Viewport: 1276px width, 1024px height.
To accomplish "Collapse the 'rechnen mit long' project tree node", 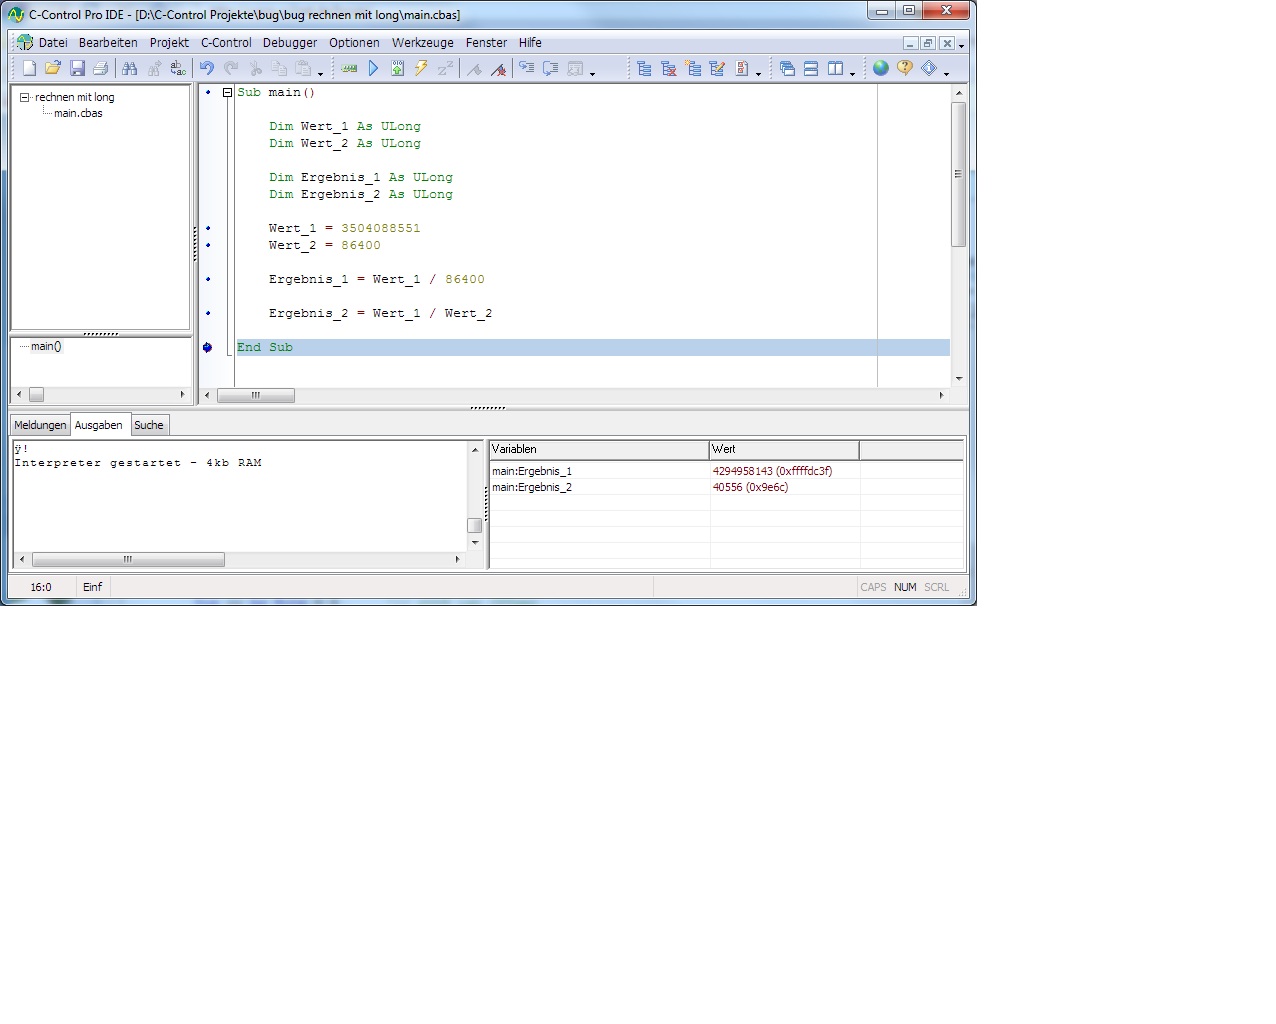I will click(25, 97).
